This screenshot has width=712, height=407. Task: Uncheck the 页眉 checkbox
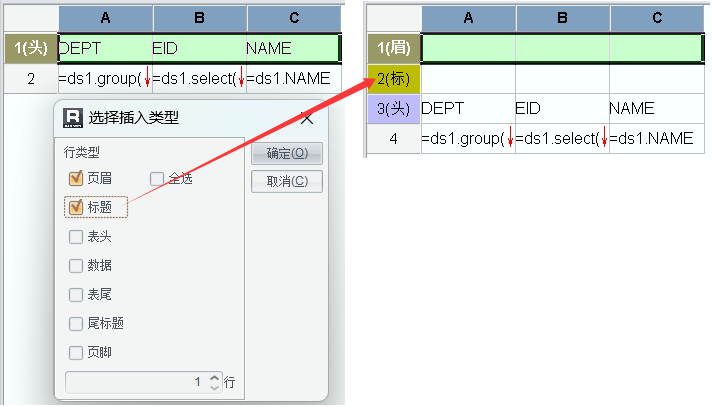pyautogui.click(x=76, y=178)
